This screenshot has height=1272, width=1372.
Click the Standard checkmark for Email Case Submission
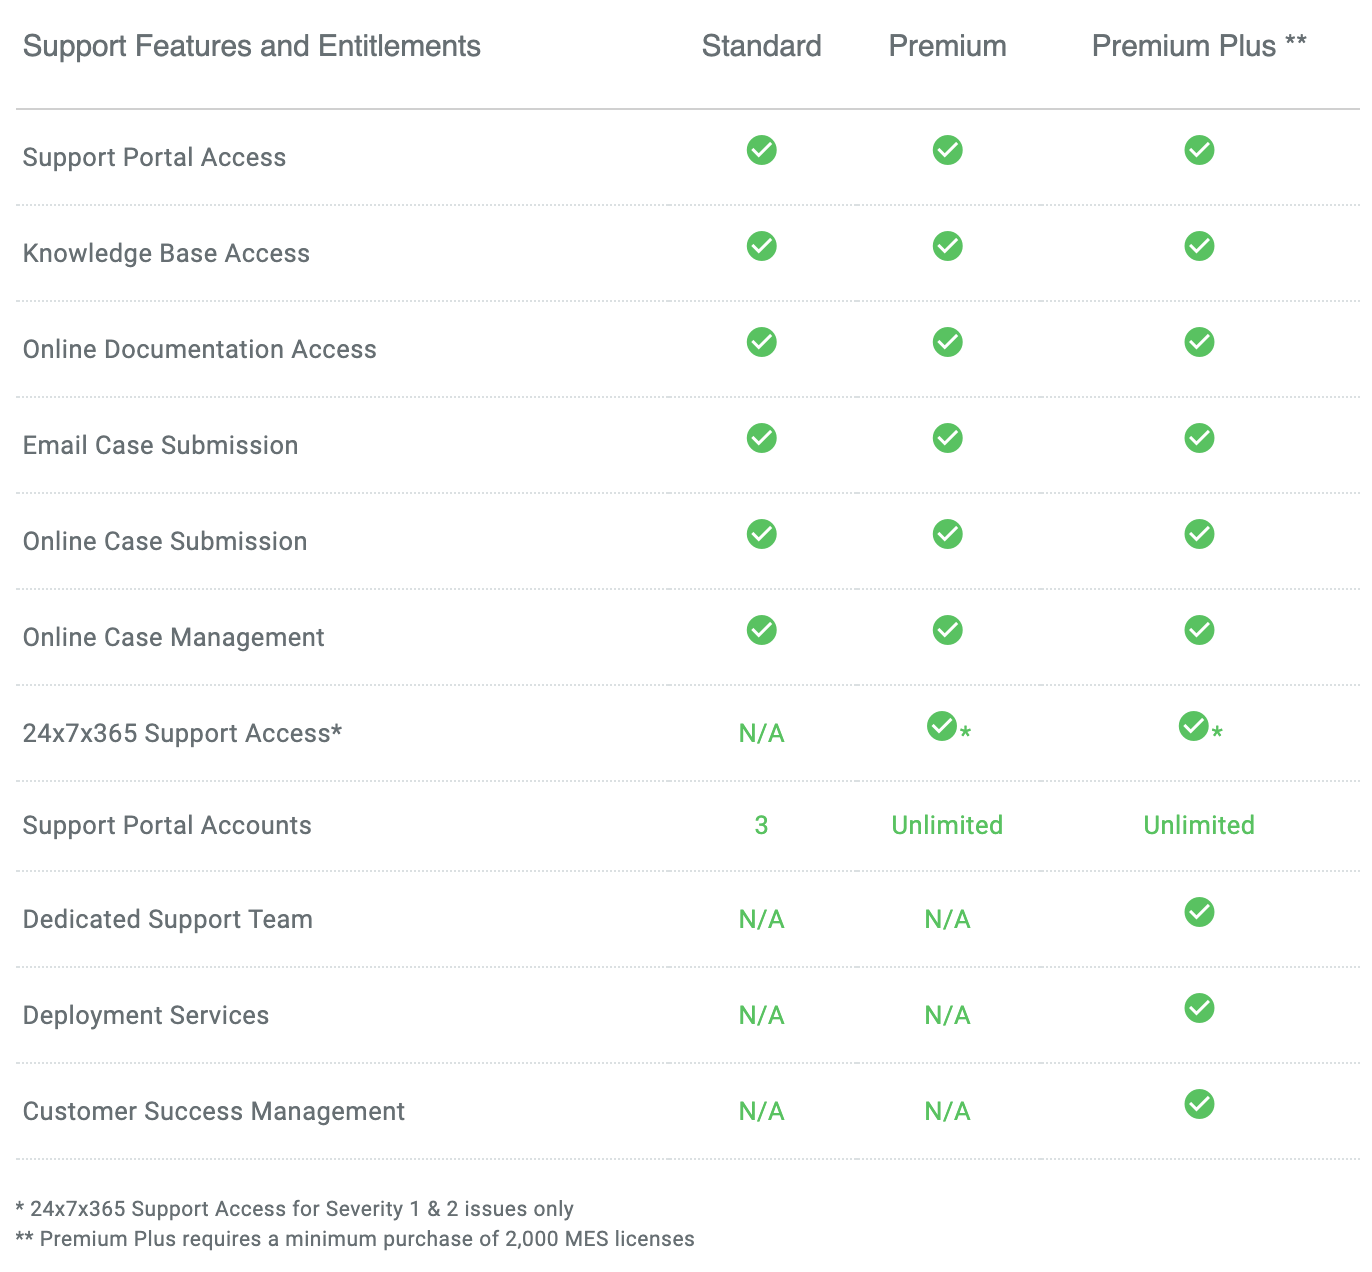(761, 438)
